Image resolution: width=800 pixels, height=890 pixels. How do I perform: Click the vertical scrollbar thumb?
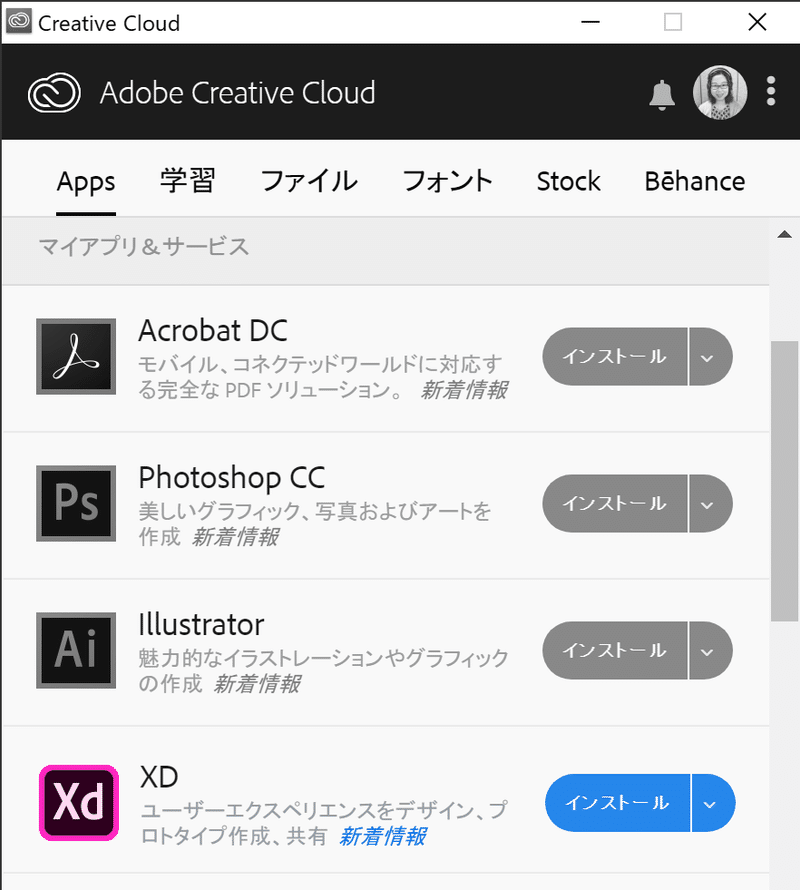coord(785,481)
